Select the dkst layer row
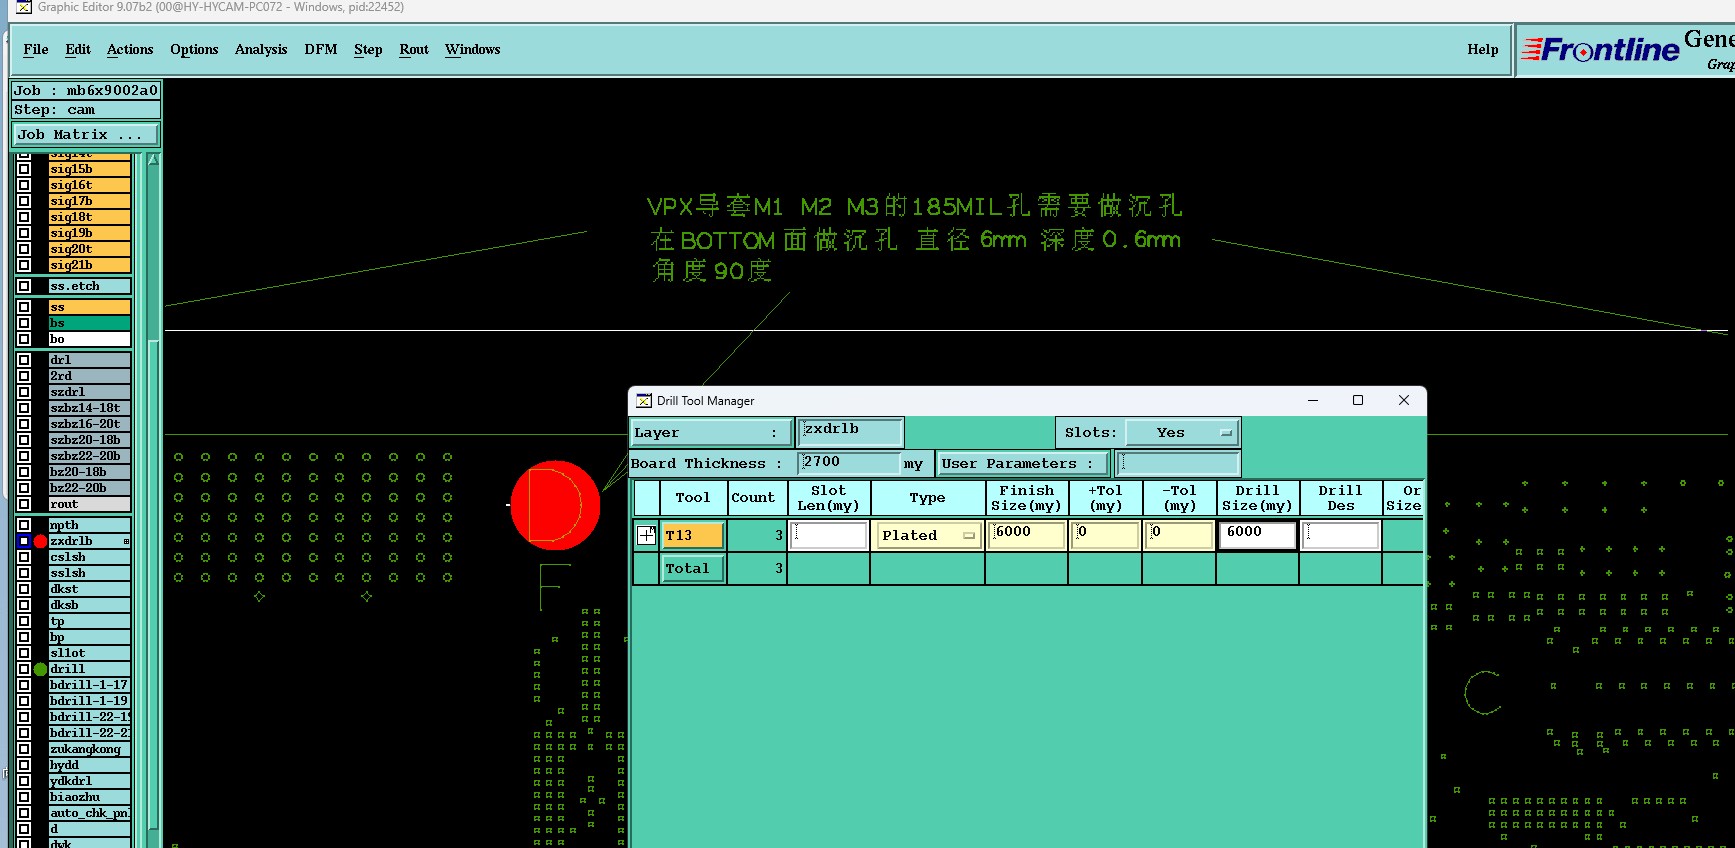Image resolution: width=1735 pixels, height=848 pixels. [x=90, y=589]
